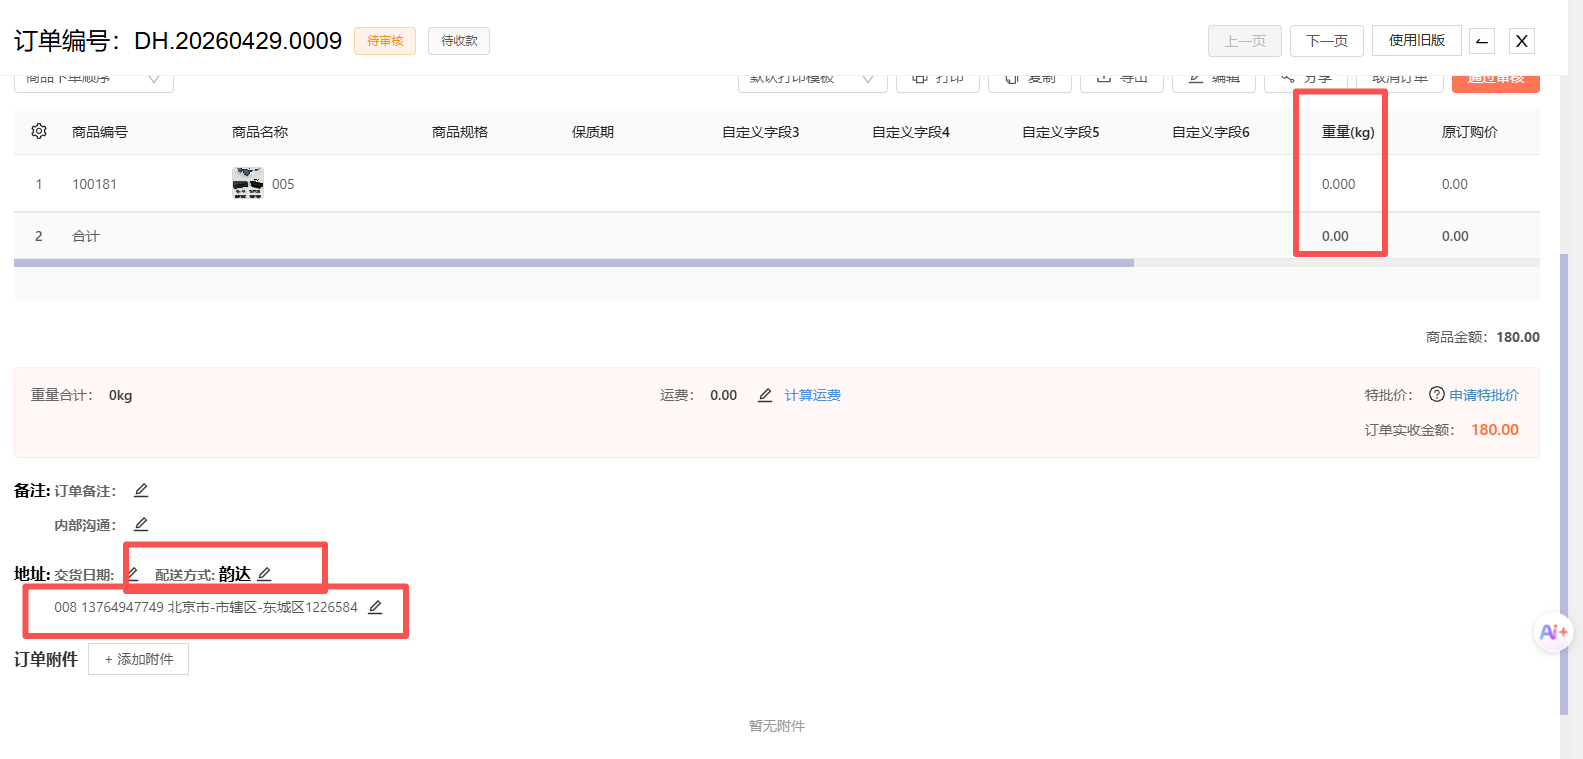Click 申请特批价 link
The image size is (1583, 759).
tap(1484, 395)
